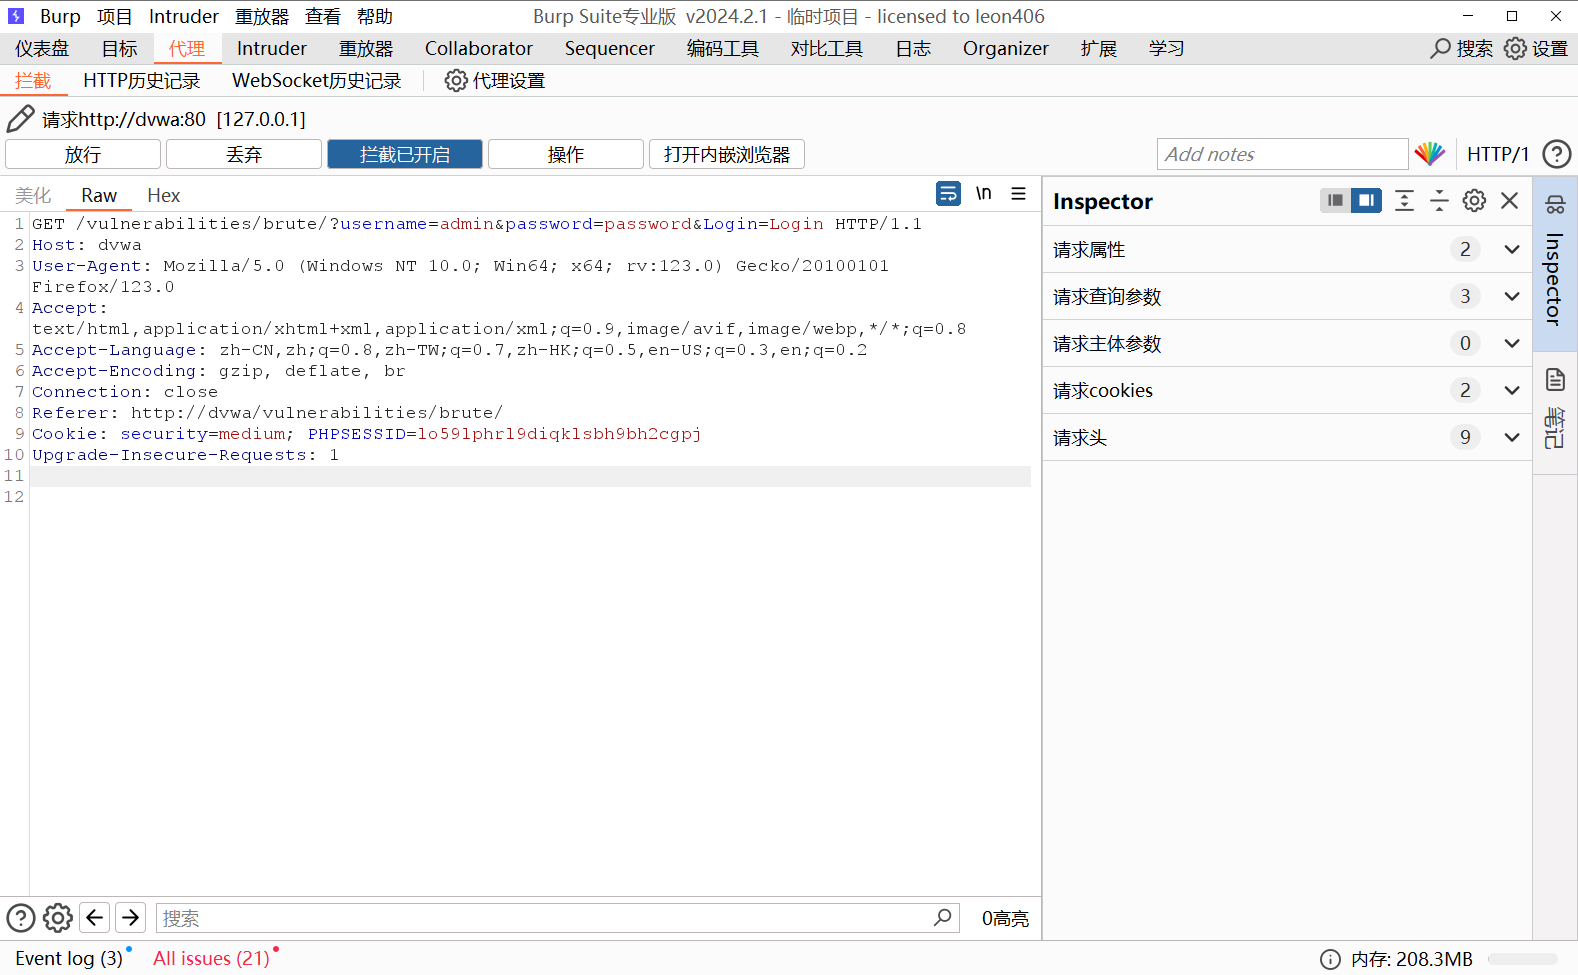Collapse all Inspector sections icon
Screen dimensions: 1578x975
coord(1439,201)
